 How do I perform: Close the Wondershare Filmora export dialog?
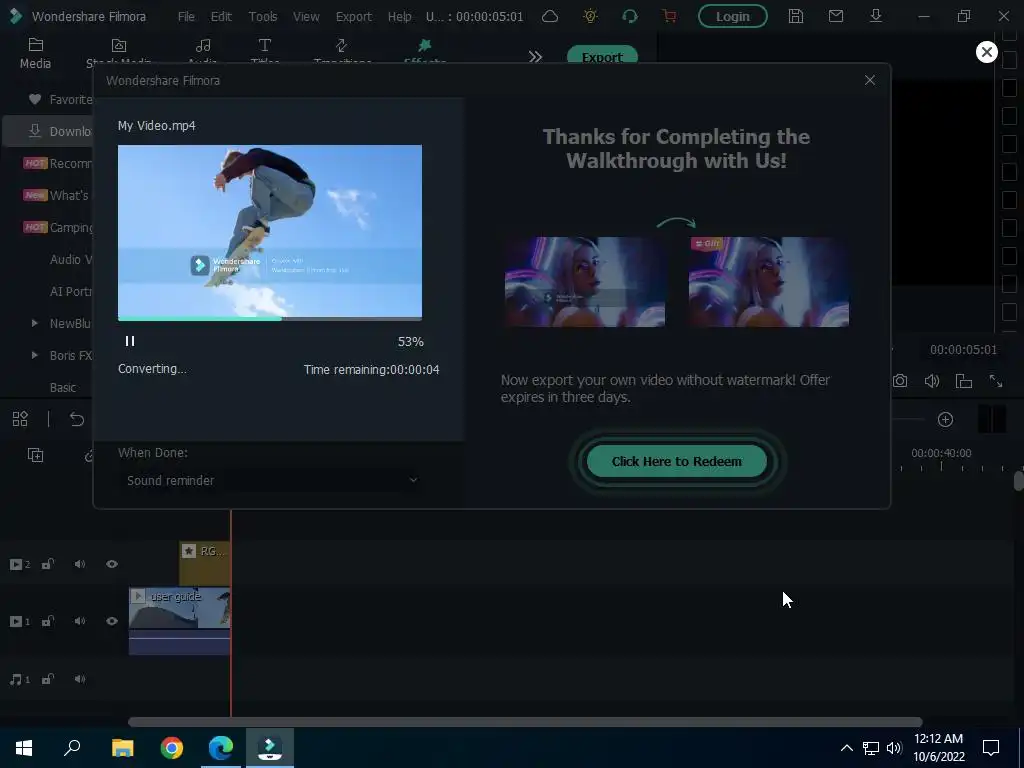(869, 80)
